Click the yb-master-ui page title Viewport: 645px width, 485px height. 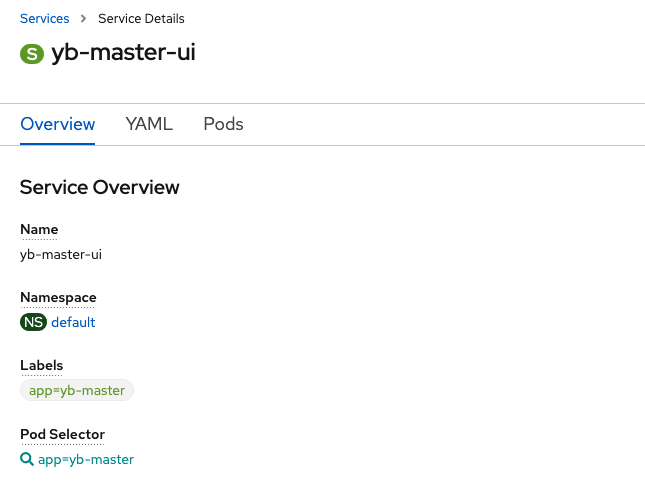click(123, 53)
